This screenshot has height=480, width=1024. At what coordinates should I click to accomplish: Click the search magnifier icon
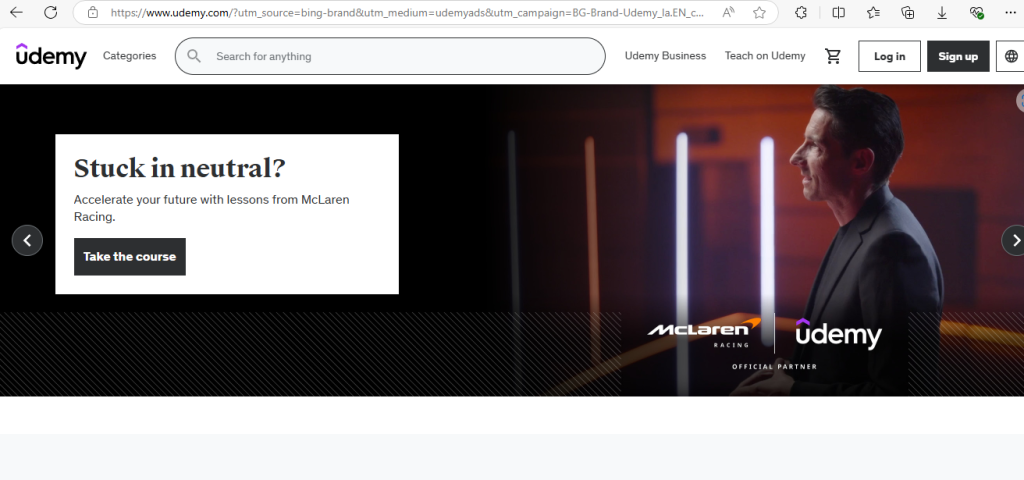point(194,56)
